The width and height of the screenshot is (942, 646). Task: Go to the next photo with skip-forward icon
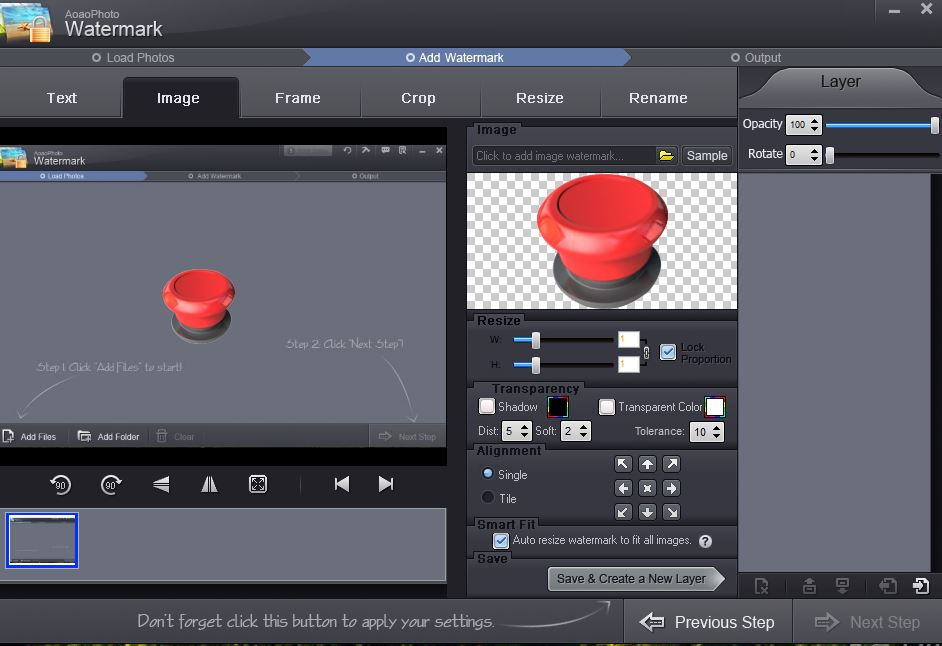pos(386,484)
